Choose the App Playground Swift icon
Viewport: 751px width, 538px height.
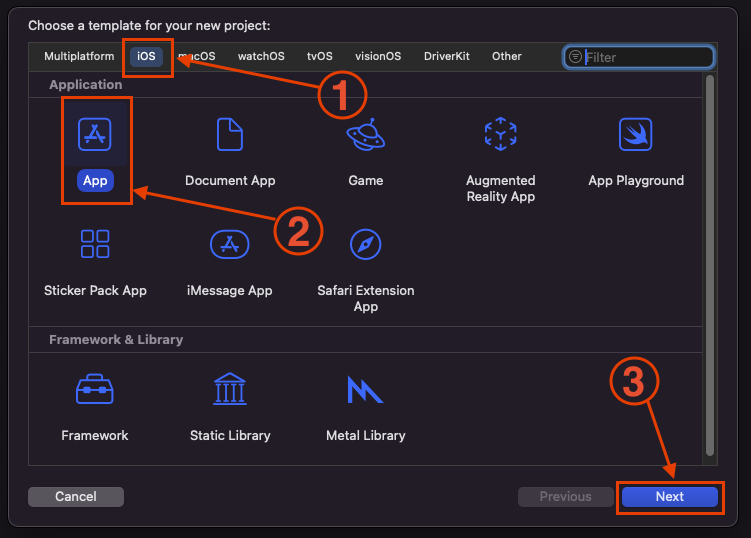[x=636, y=134]
